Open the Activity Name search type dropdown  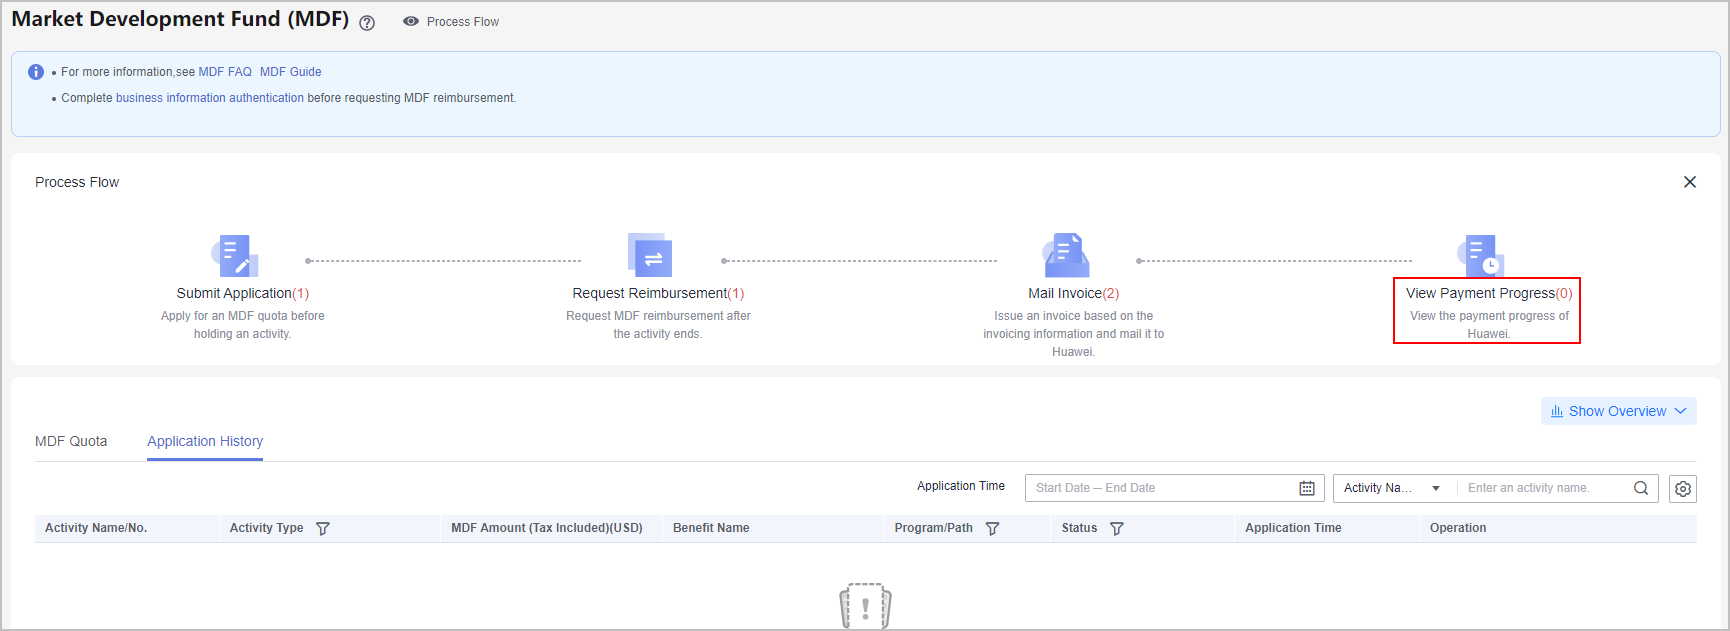(x=1391, y=488)
